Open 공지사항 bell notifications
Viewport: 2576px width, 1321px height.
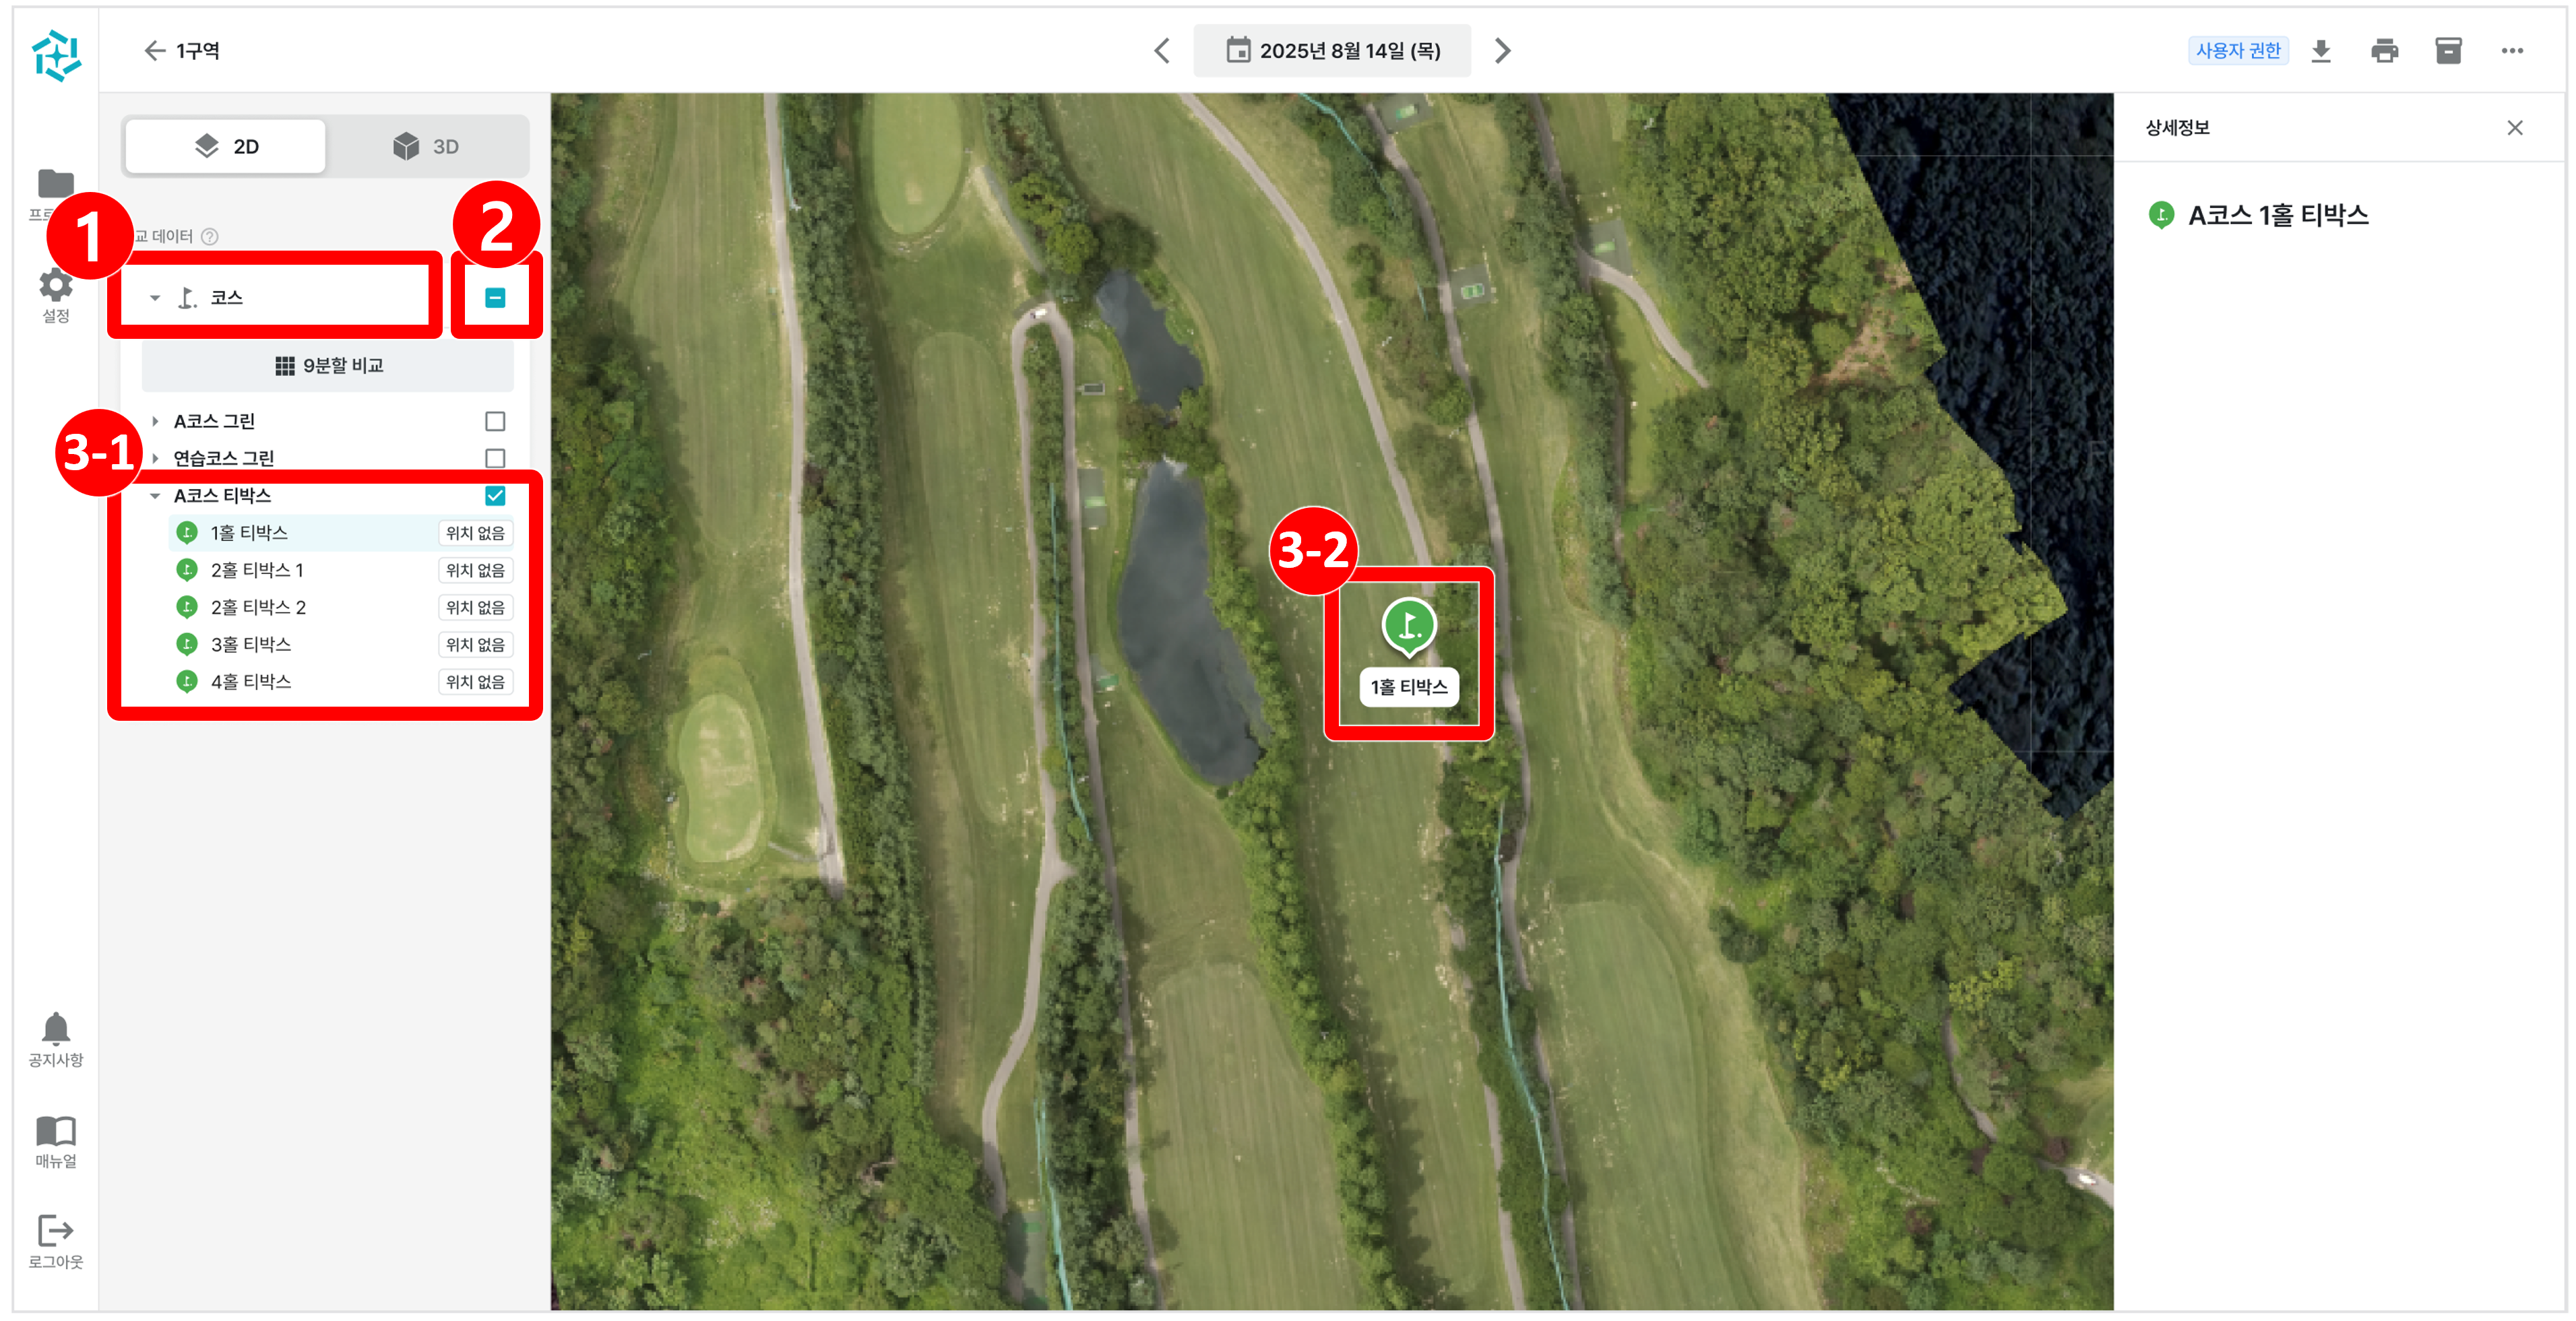(56, 1039)
